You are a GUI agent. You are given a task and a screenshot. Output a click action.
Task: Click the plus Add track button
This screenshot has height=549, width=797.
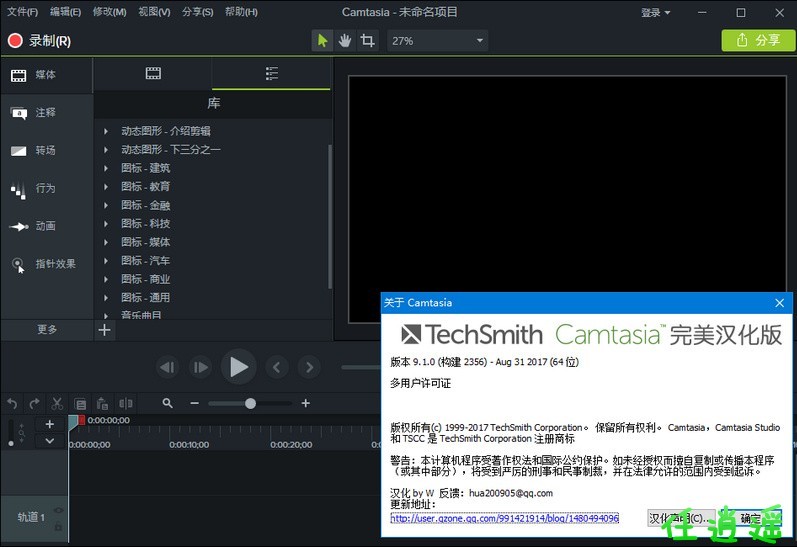pyautogui.click(x=50, y=424)
